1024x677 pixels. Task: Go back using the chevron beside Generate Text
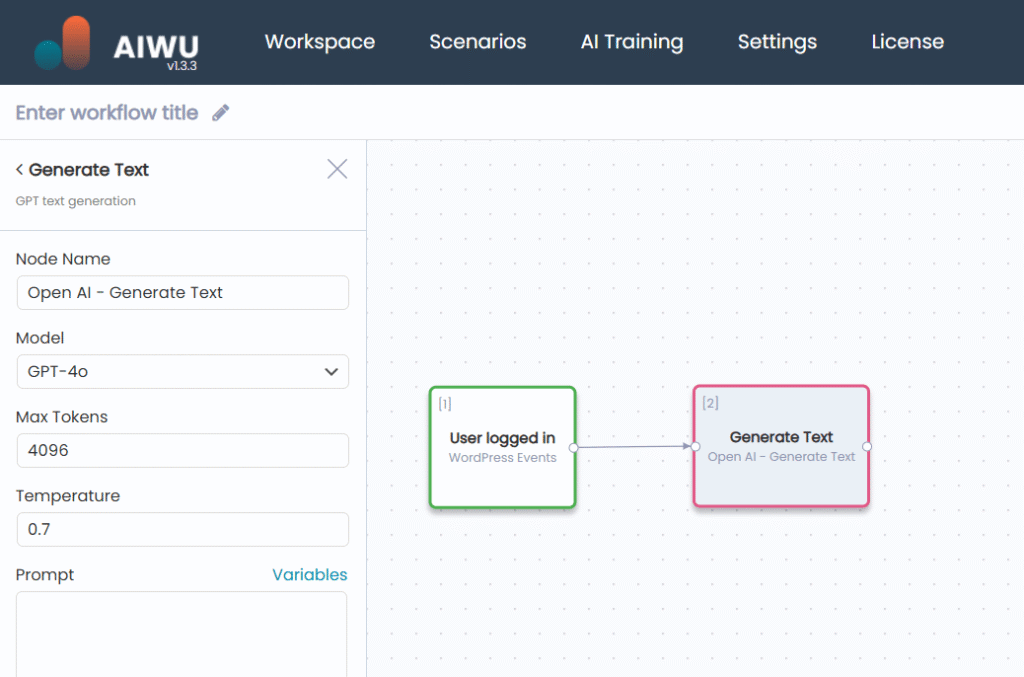tap(20, 170)
